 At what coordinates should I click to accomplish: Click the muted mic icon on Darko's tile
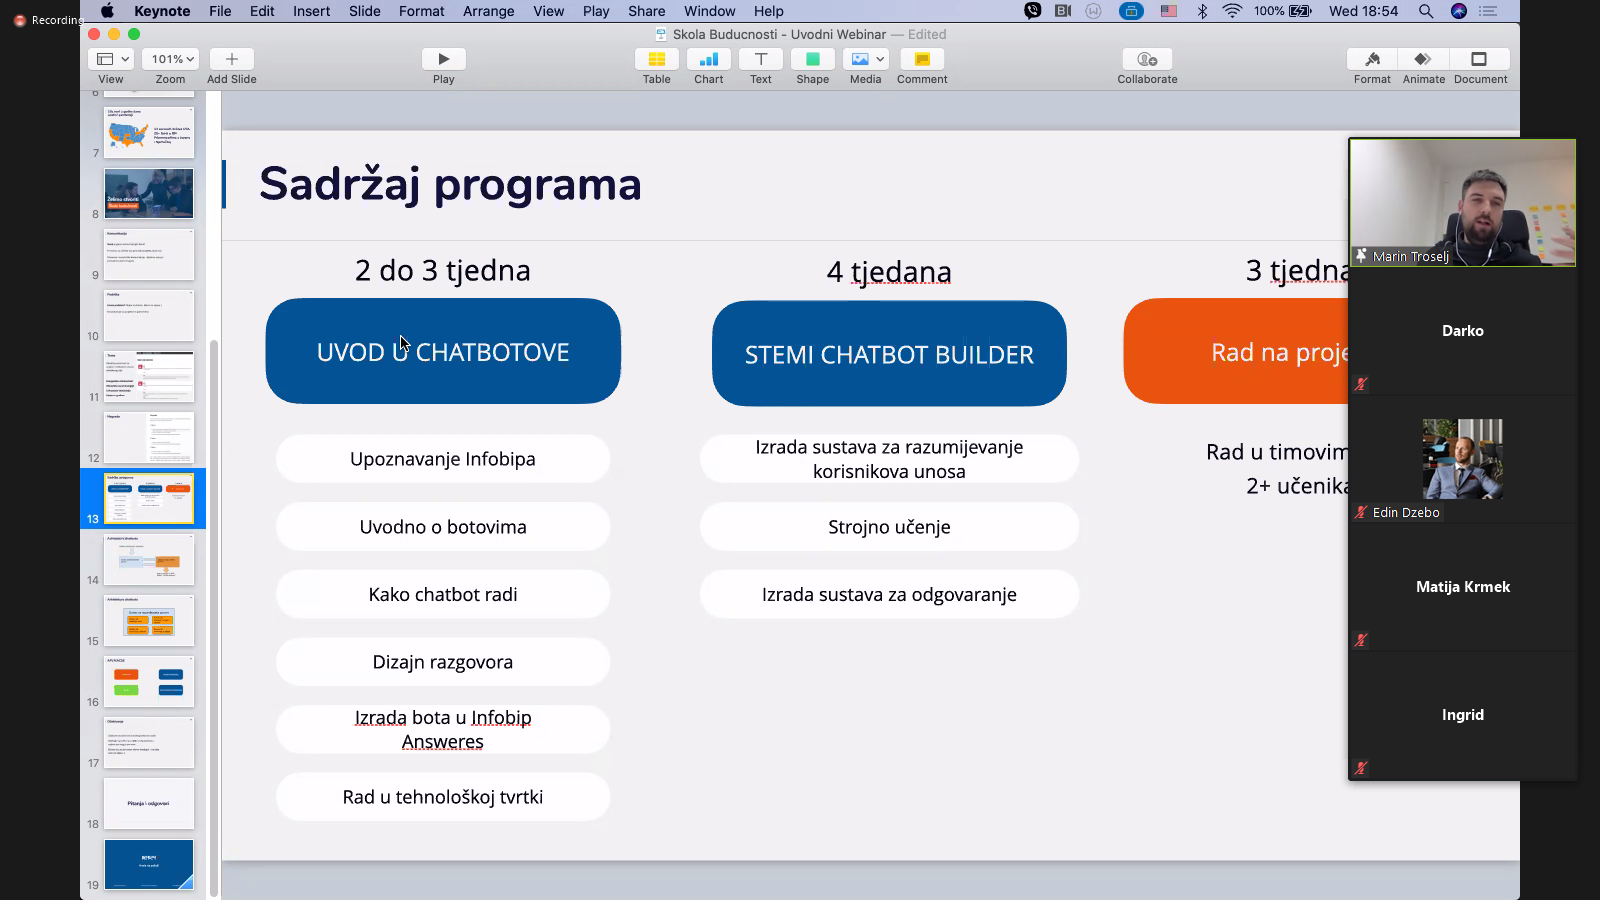tap(1361, 384)
